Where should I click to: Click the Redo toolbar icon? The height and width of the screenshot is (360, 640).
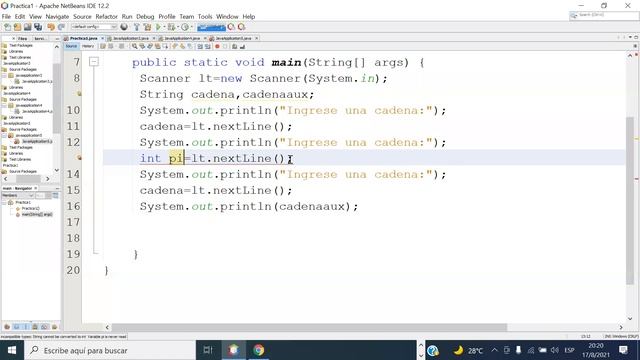pos(61,27)
